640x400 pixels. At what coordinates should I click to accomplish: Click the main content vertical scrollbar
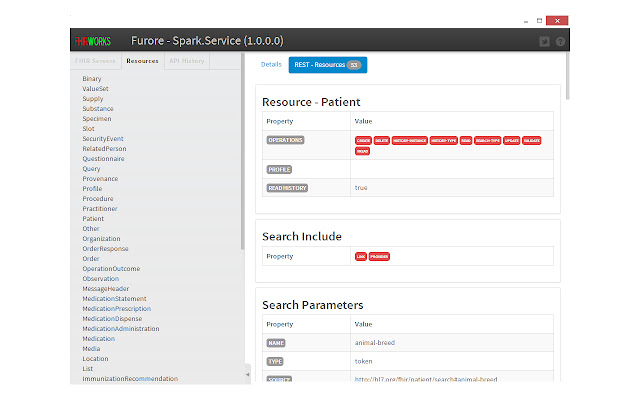[x=567, y=76]
